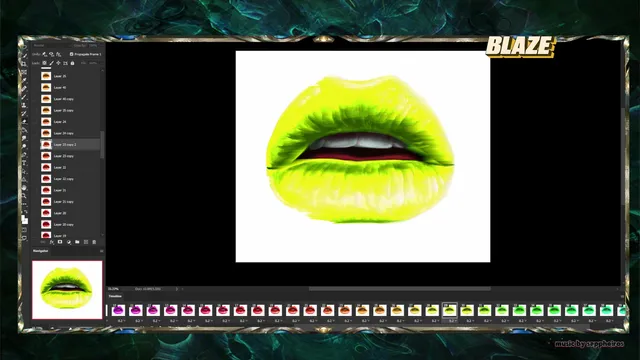Click the Navigator preview thumbnail
Viewport: 640px width, 360px height.
pos(67,290)
